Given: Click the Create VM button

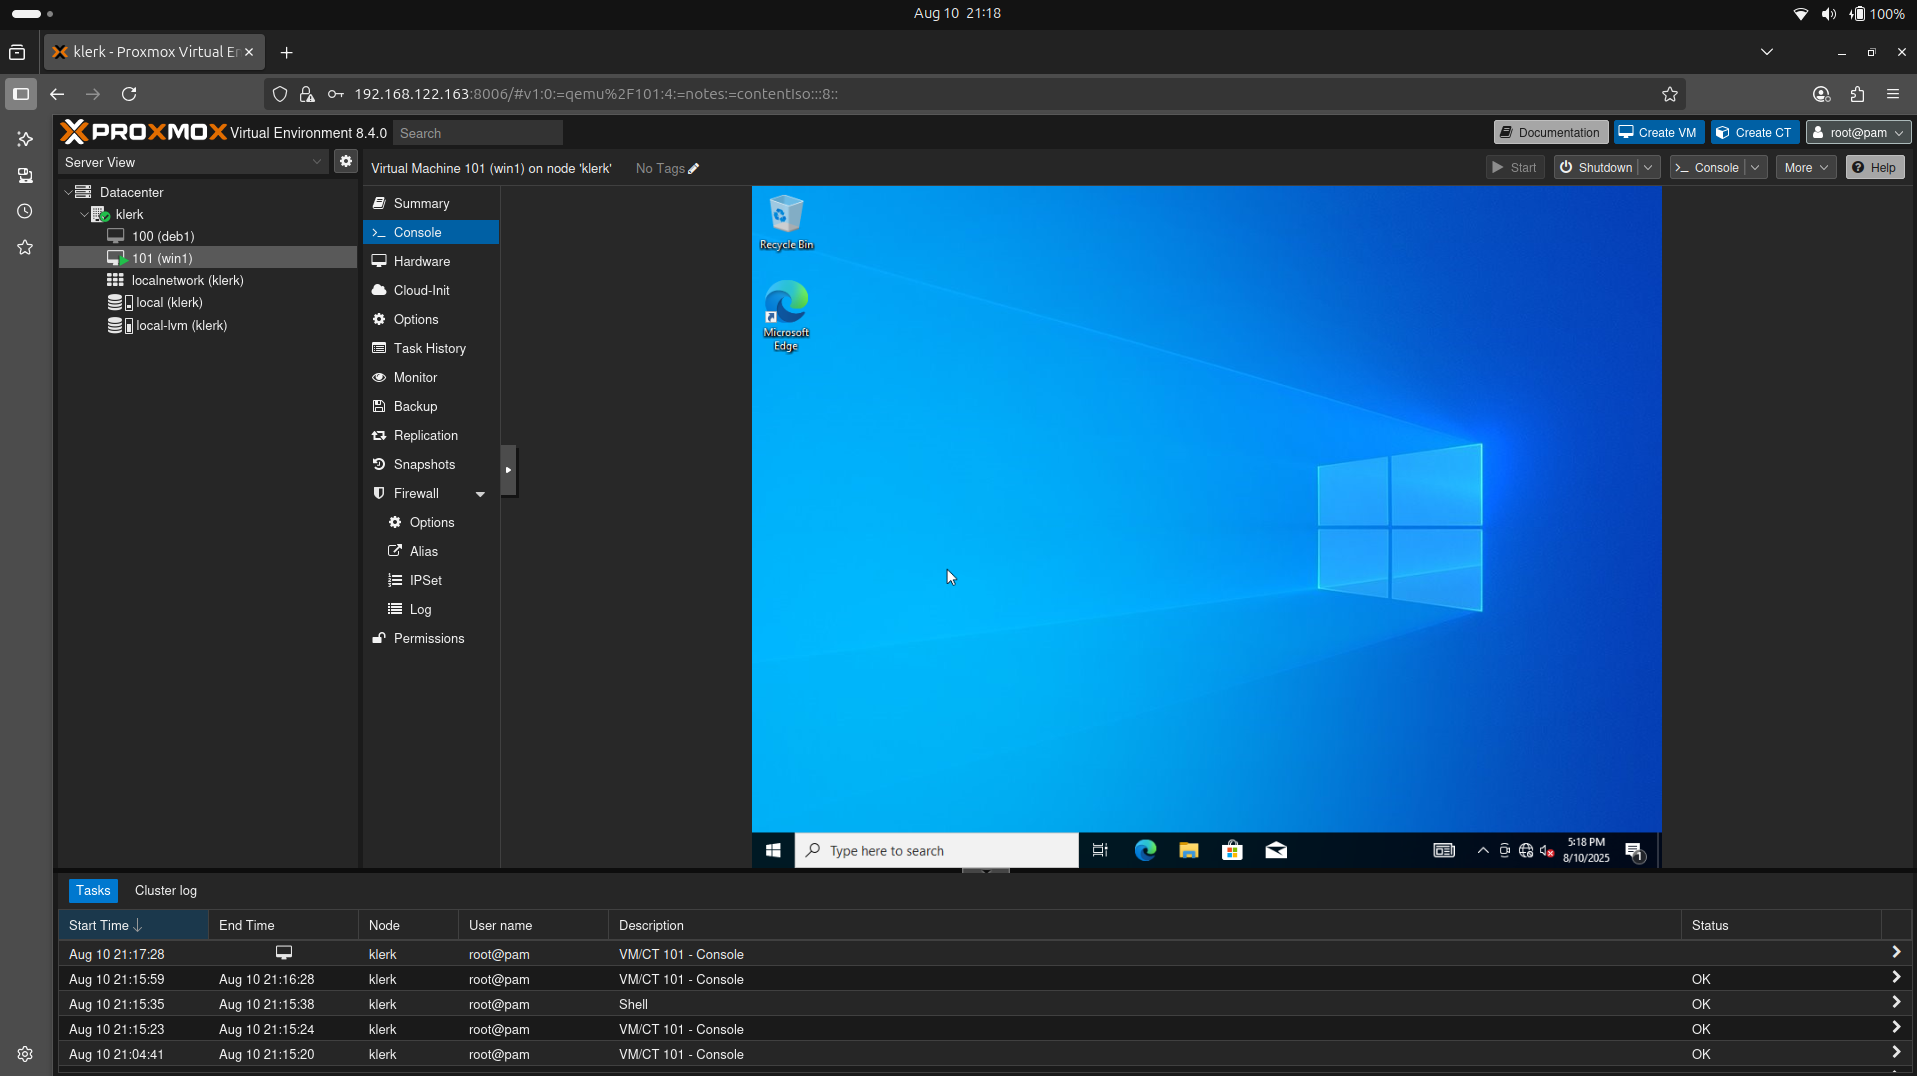Looking at the screenshot, I should 1658,133.
